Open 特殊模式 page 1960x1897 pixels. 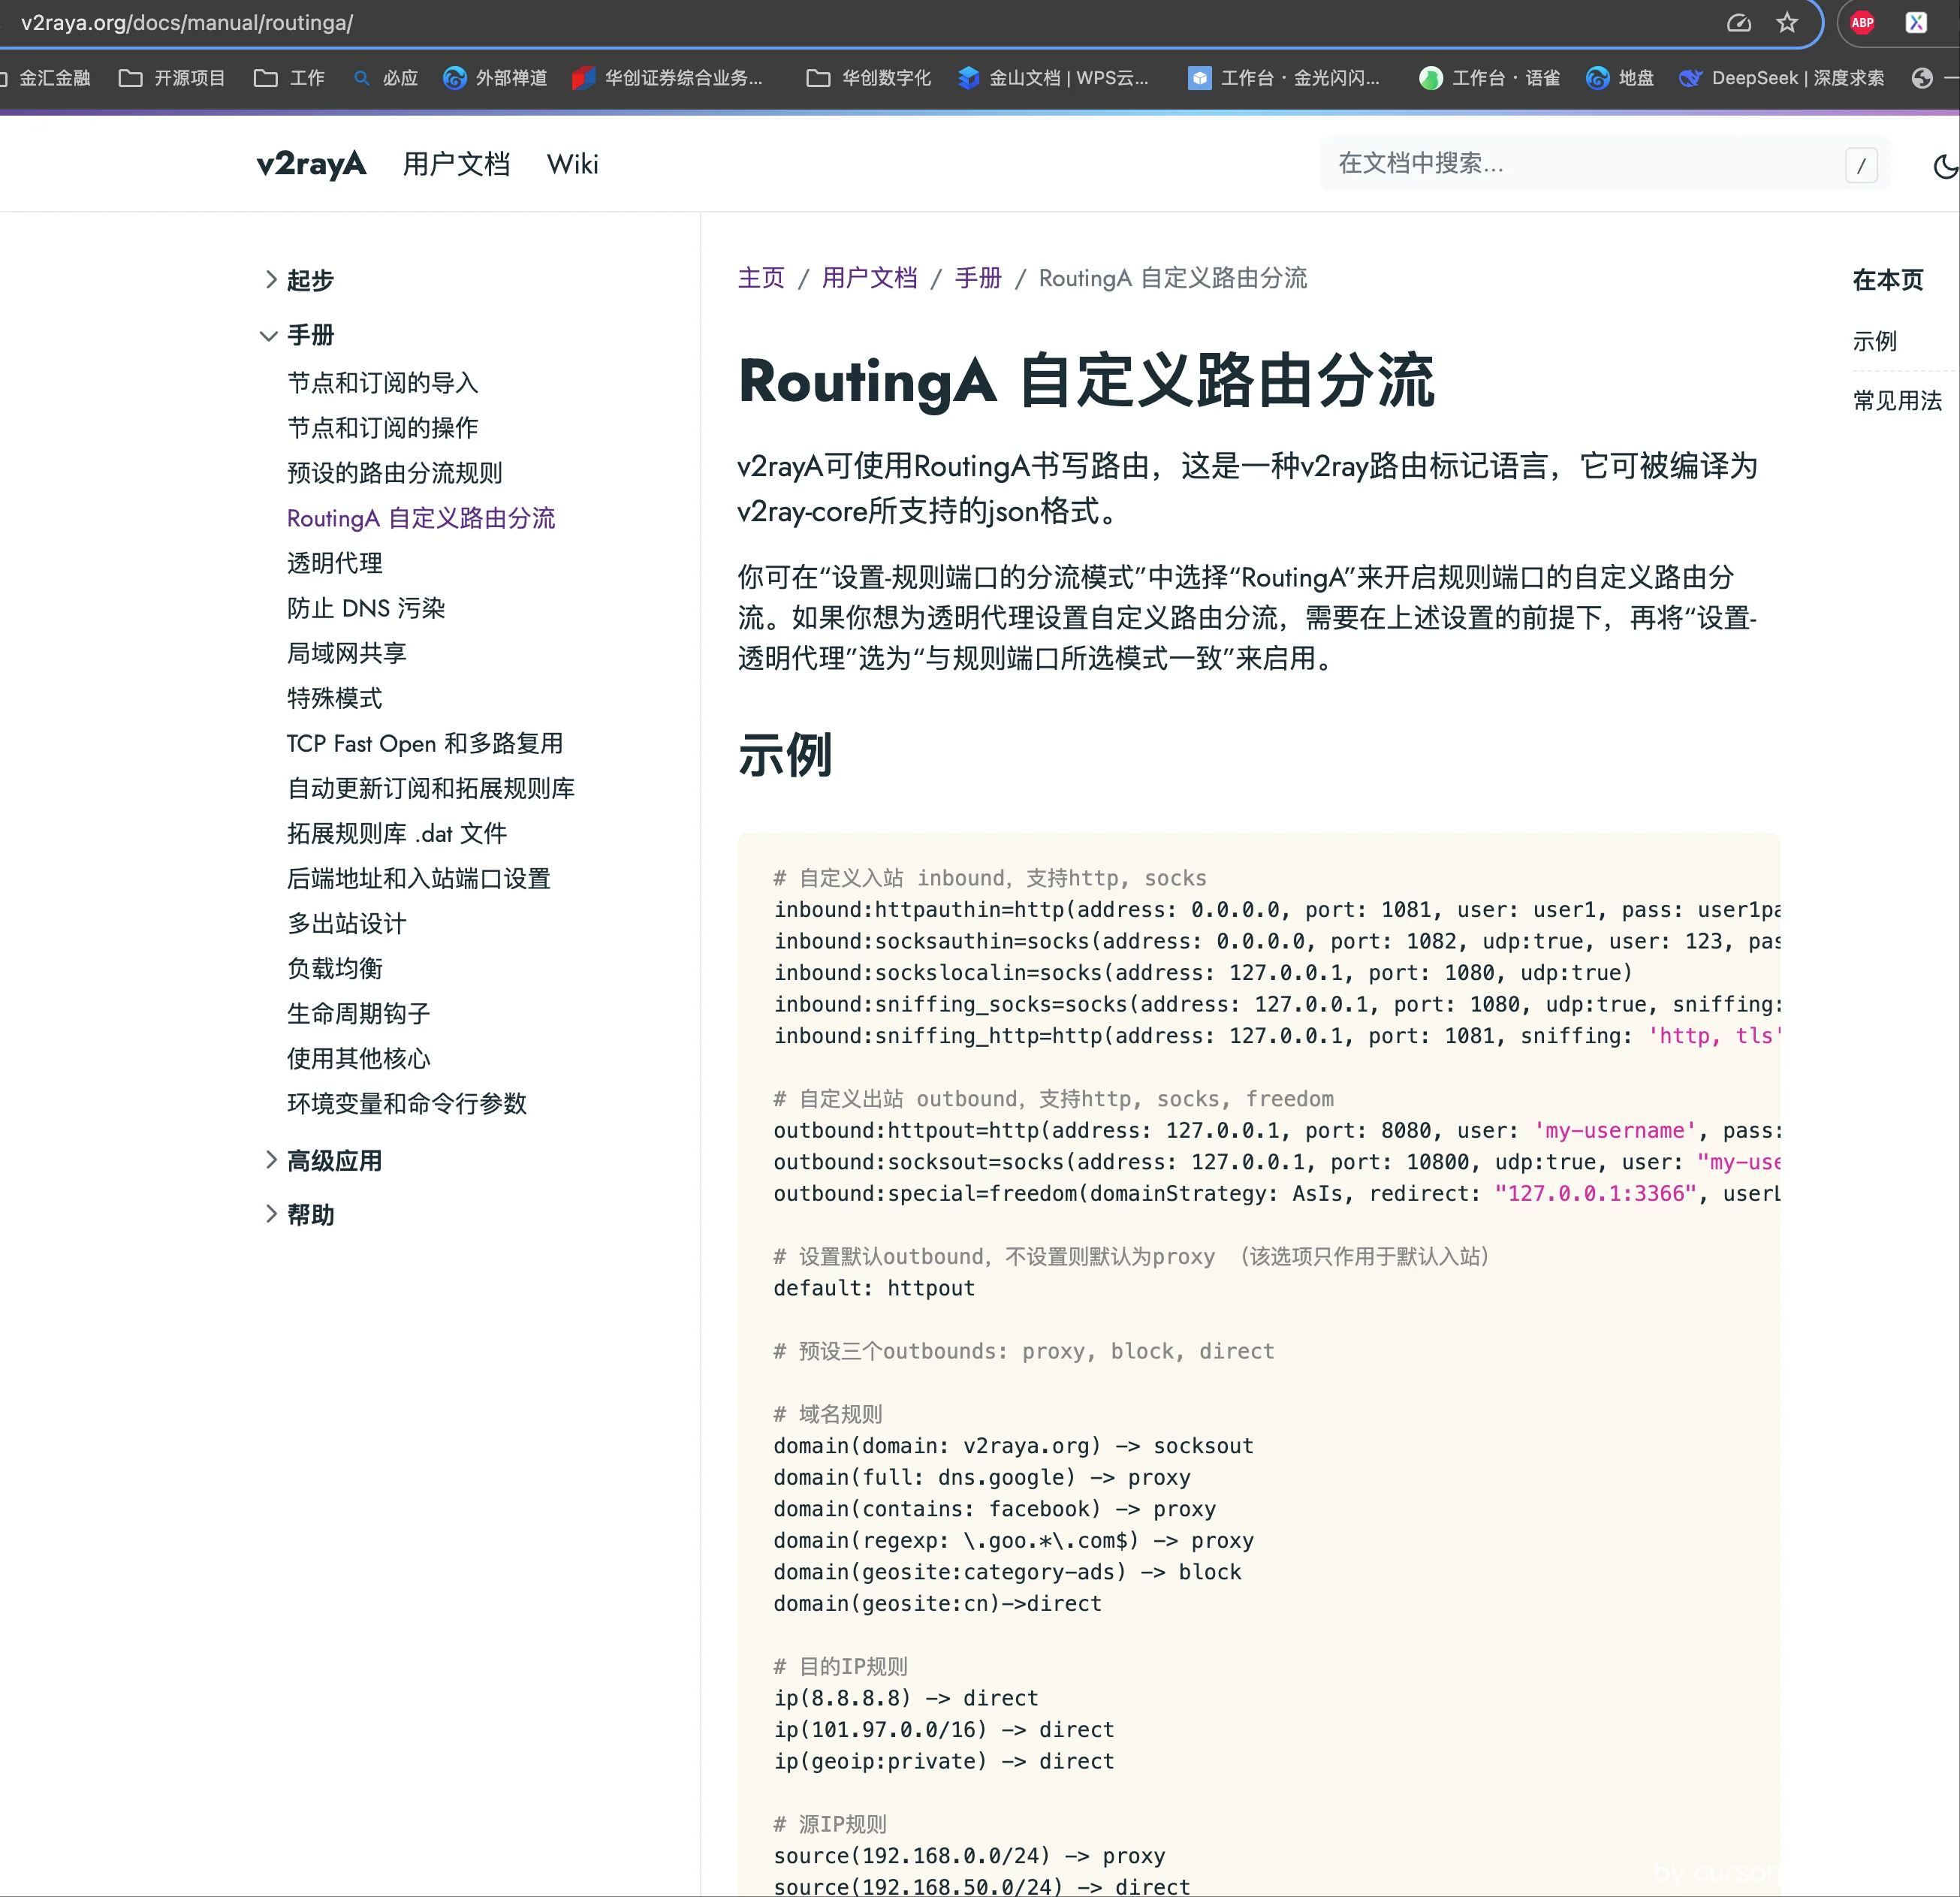click(334, 698)
